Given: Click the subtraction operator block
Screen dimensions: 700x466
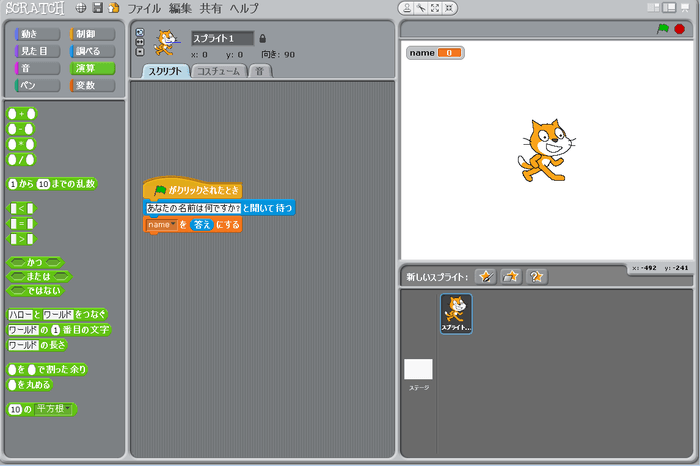Looking at the screenshot, I should point(21,129).
